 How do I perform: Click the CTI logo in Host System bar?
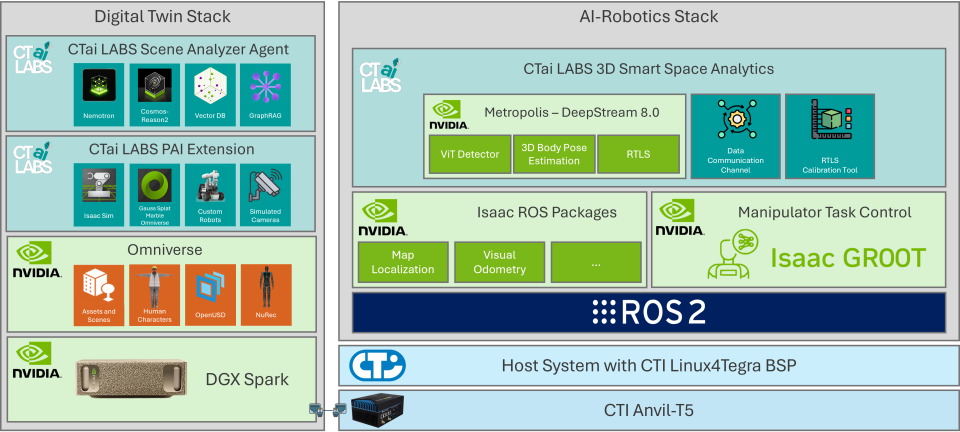pyautogui.click(x=377, y=365)
